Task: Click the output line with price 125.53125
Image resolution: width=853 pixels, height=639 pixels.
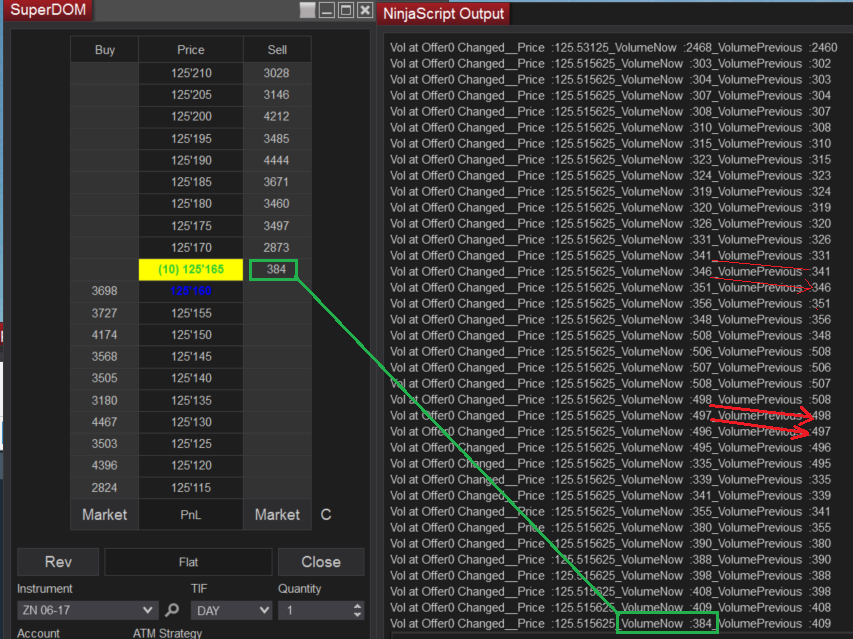Action: tap(613, 48)
